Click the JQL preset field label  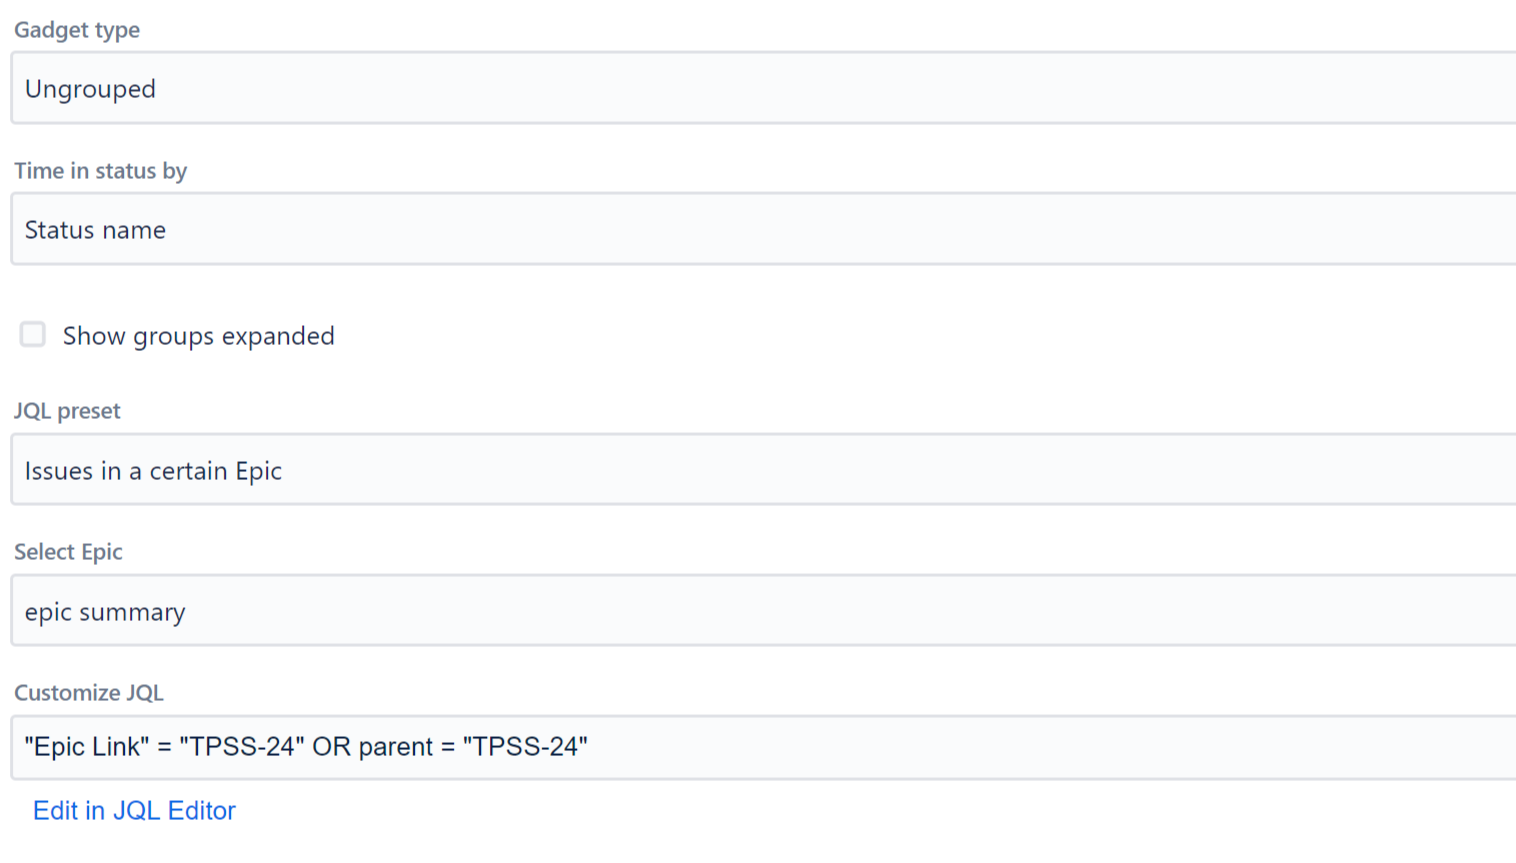67,411
